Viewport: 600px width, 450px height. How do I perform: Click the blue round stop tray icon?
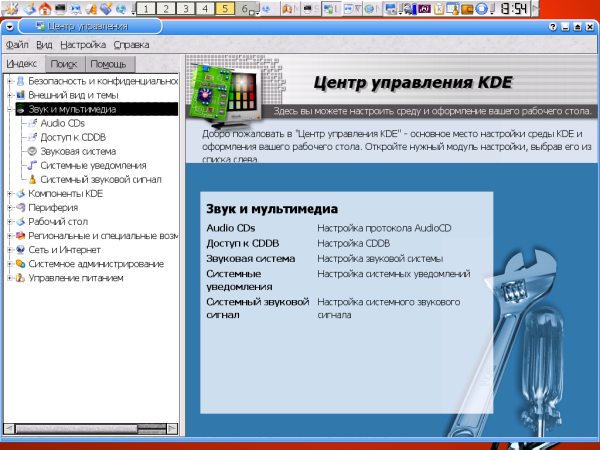coord(481,8)
